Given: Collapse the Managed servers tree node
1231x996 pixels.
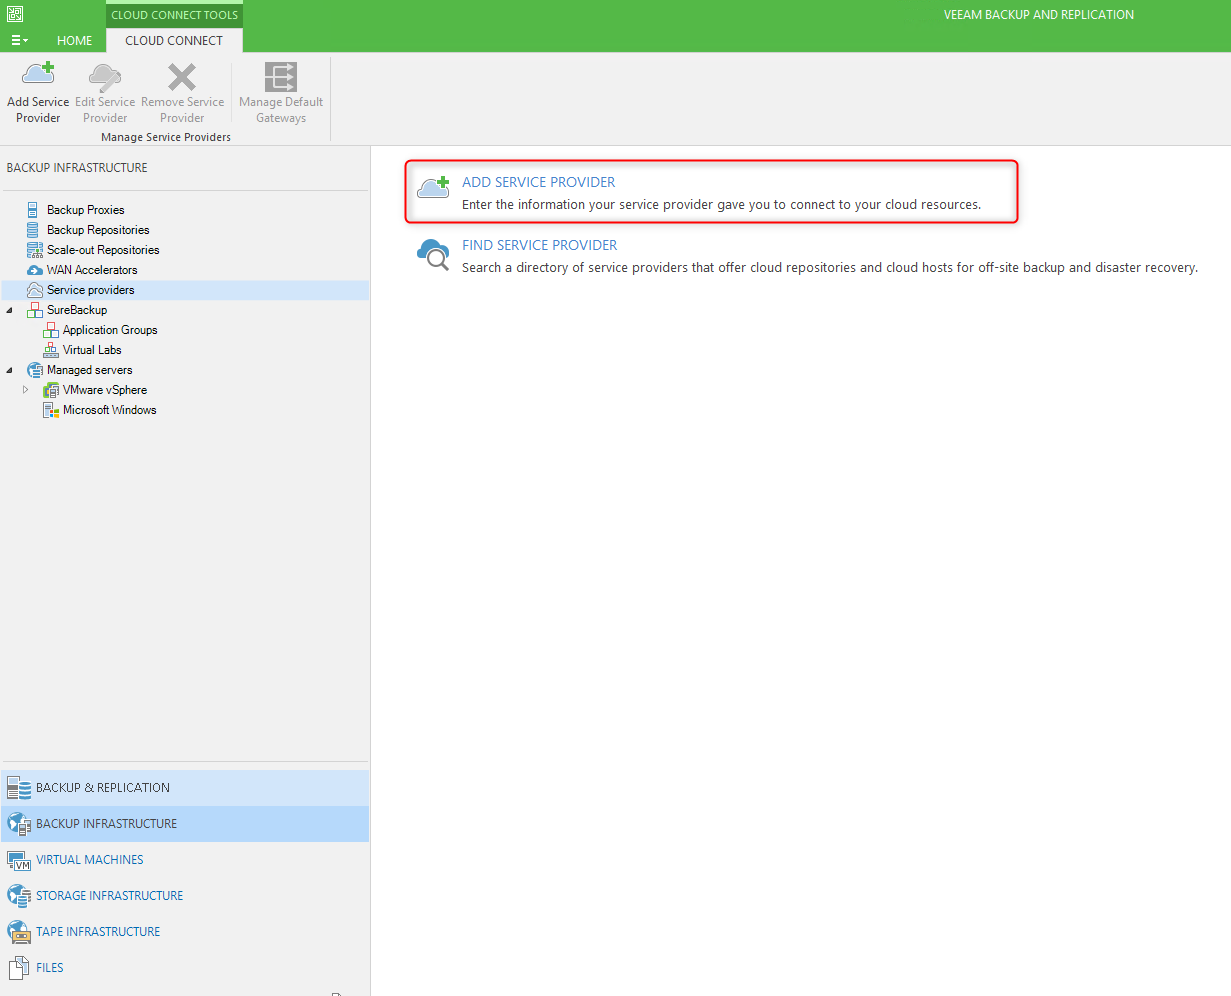Looking at the screenshot, I should 10,370.
